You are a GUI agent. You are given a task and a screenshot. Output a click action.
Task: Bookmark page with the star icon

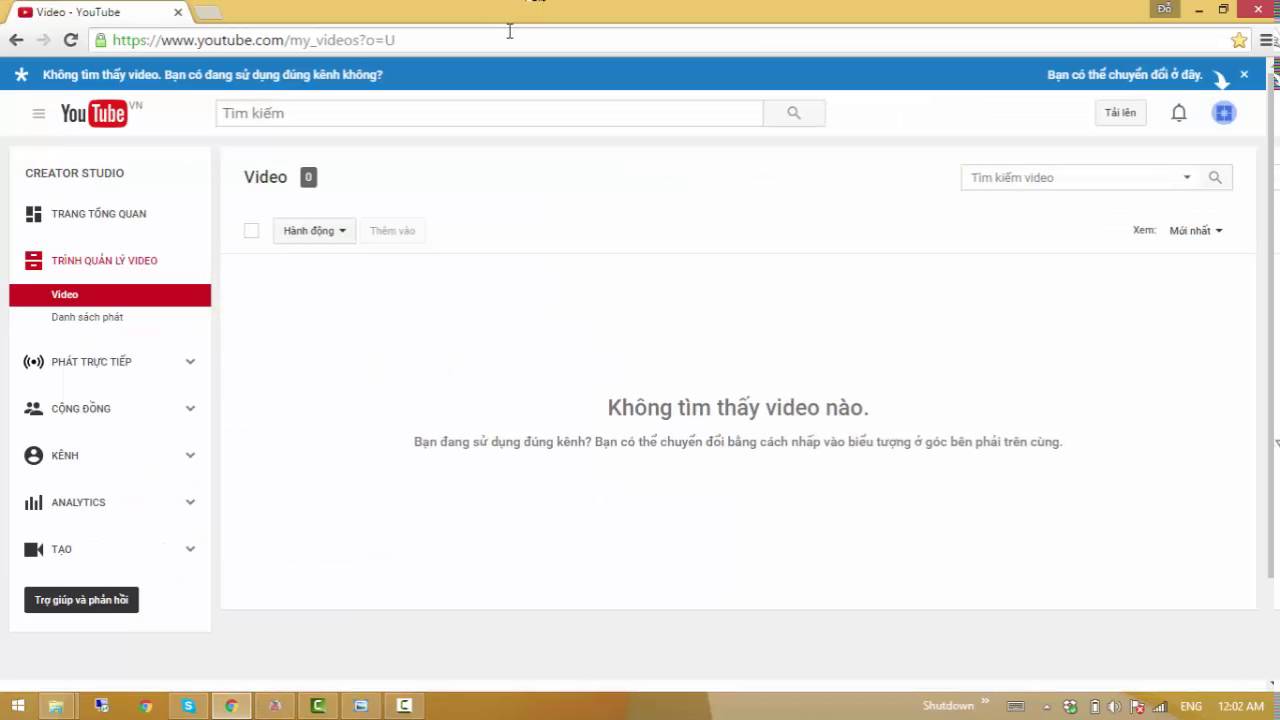(1239, 40)
